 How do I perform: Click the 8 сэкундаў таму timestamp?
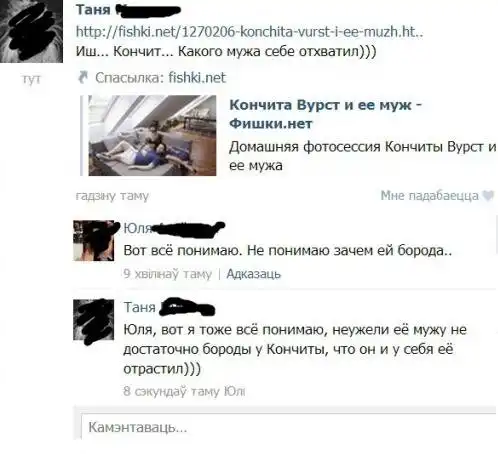click(172, 391)
